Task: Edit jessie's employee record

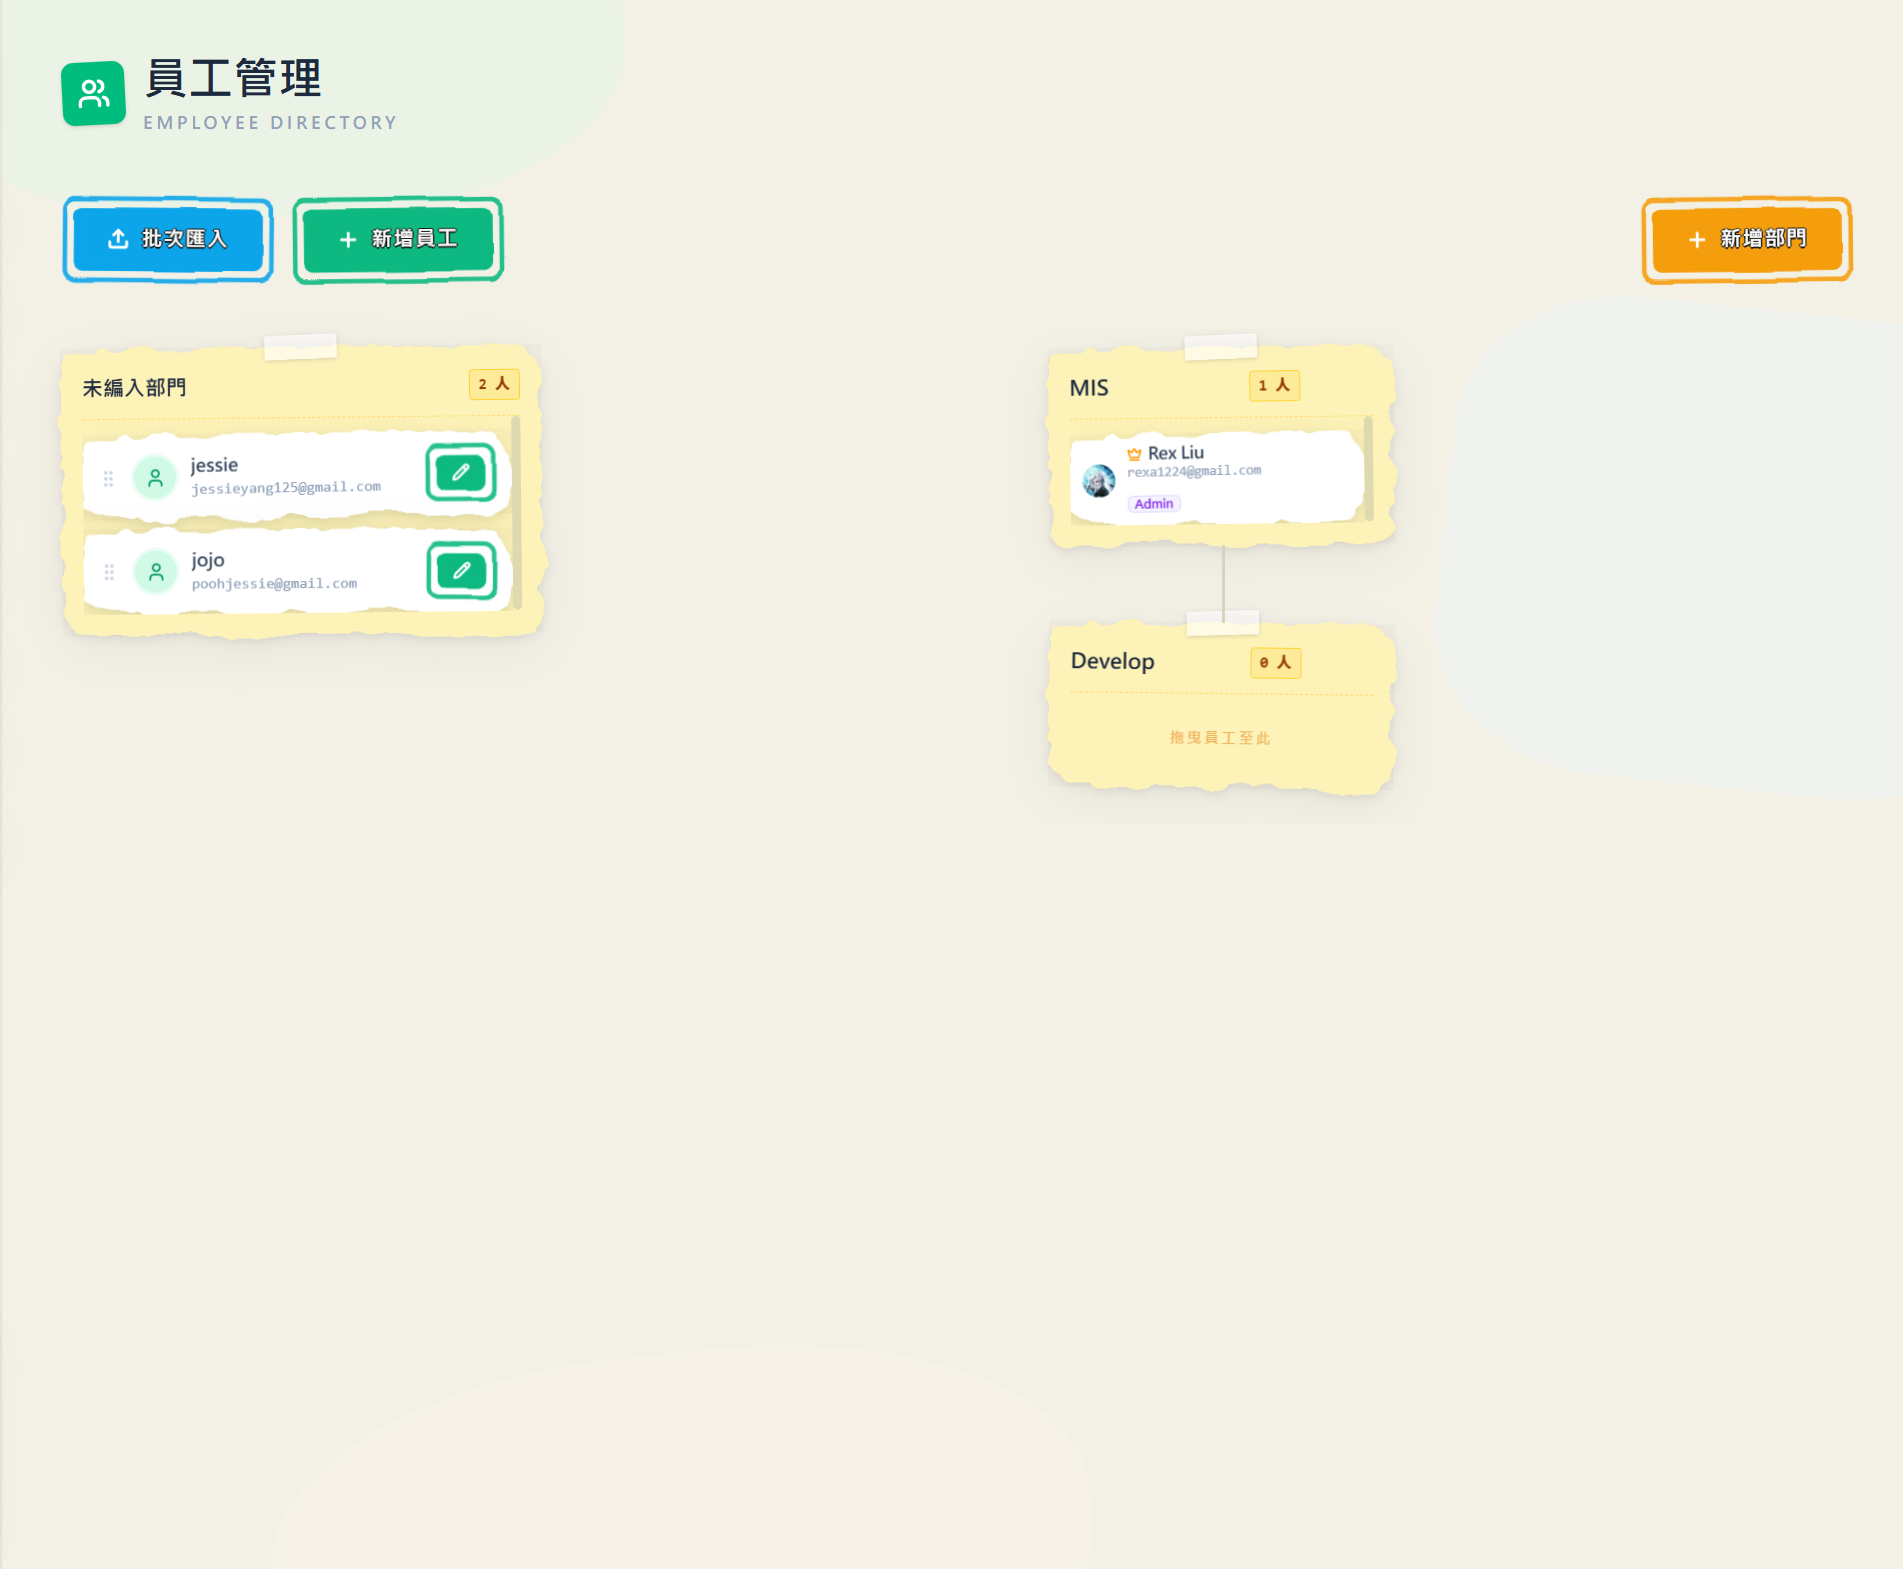Action: click(461, 472)
